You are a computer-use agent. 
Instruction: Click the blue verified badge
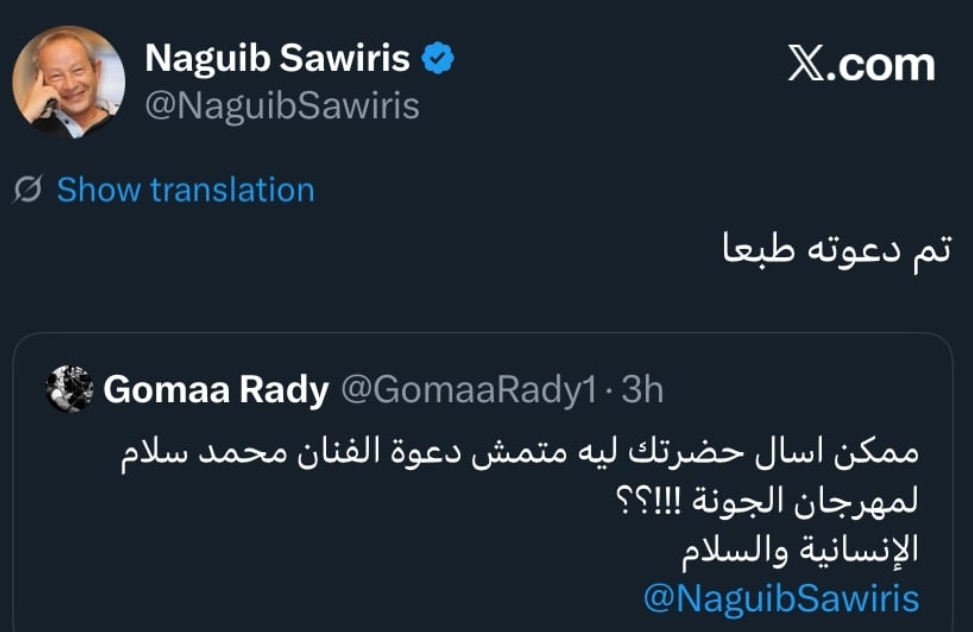437,59
